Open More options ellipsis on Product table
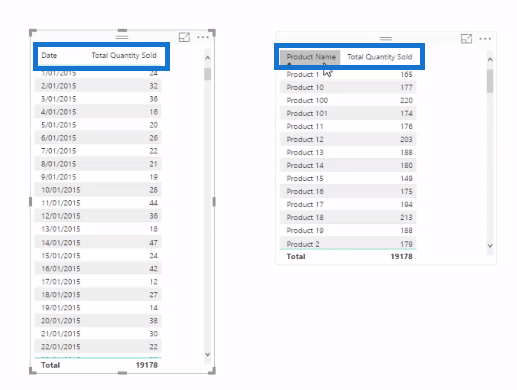The height and width of the screenshot is (390, 517). [x=485, y=39]
